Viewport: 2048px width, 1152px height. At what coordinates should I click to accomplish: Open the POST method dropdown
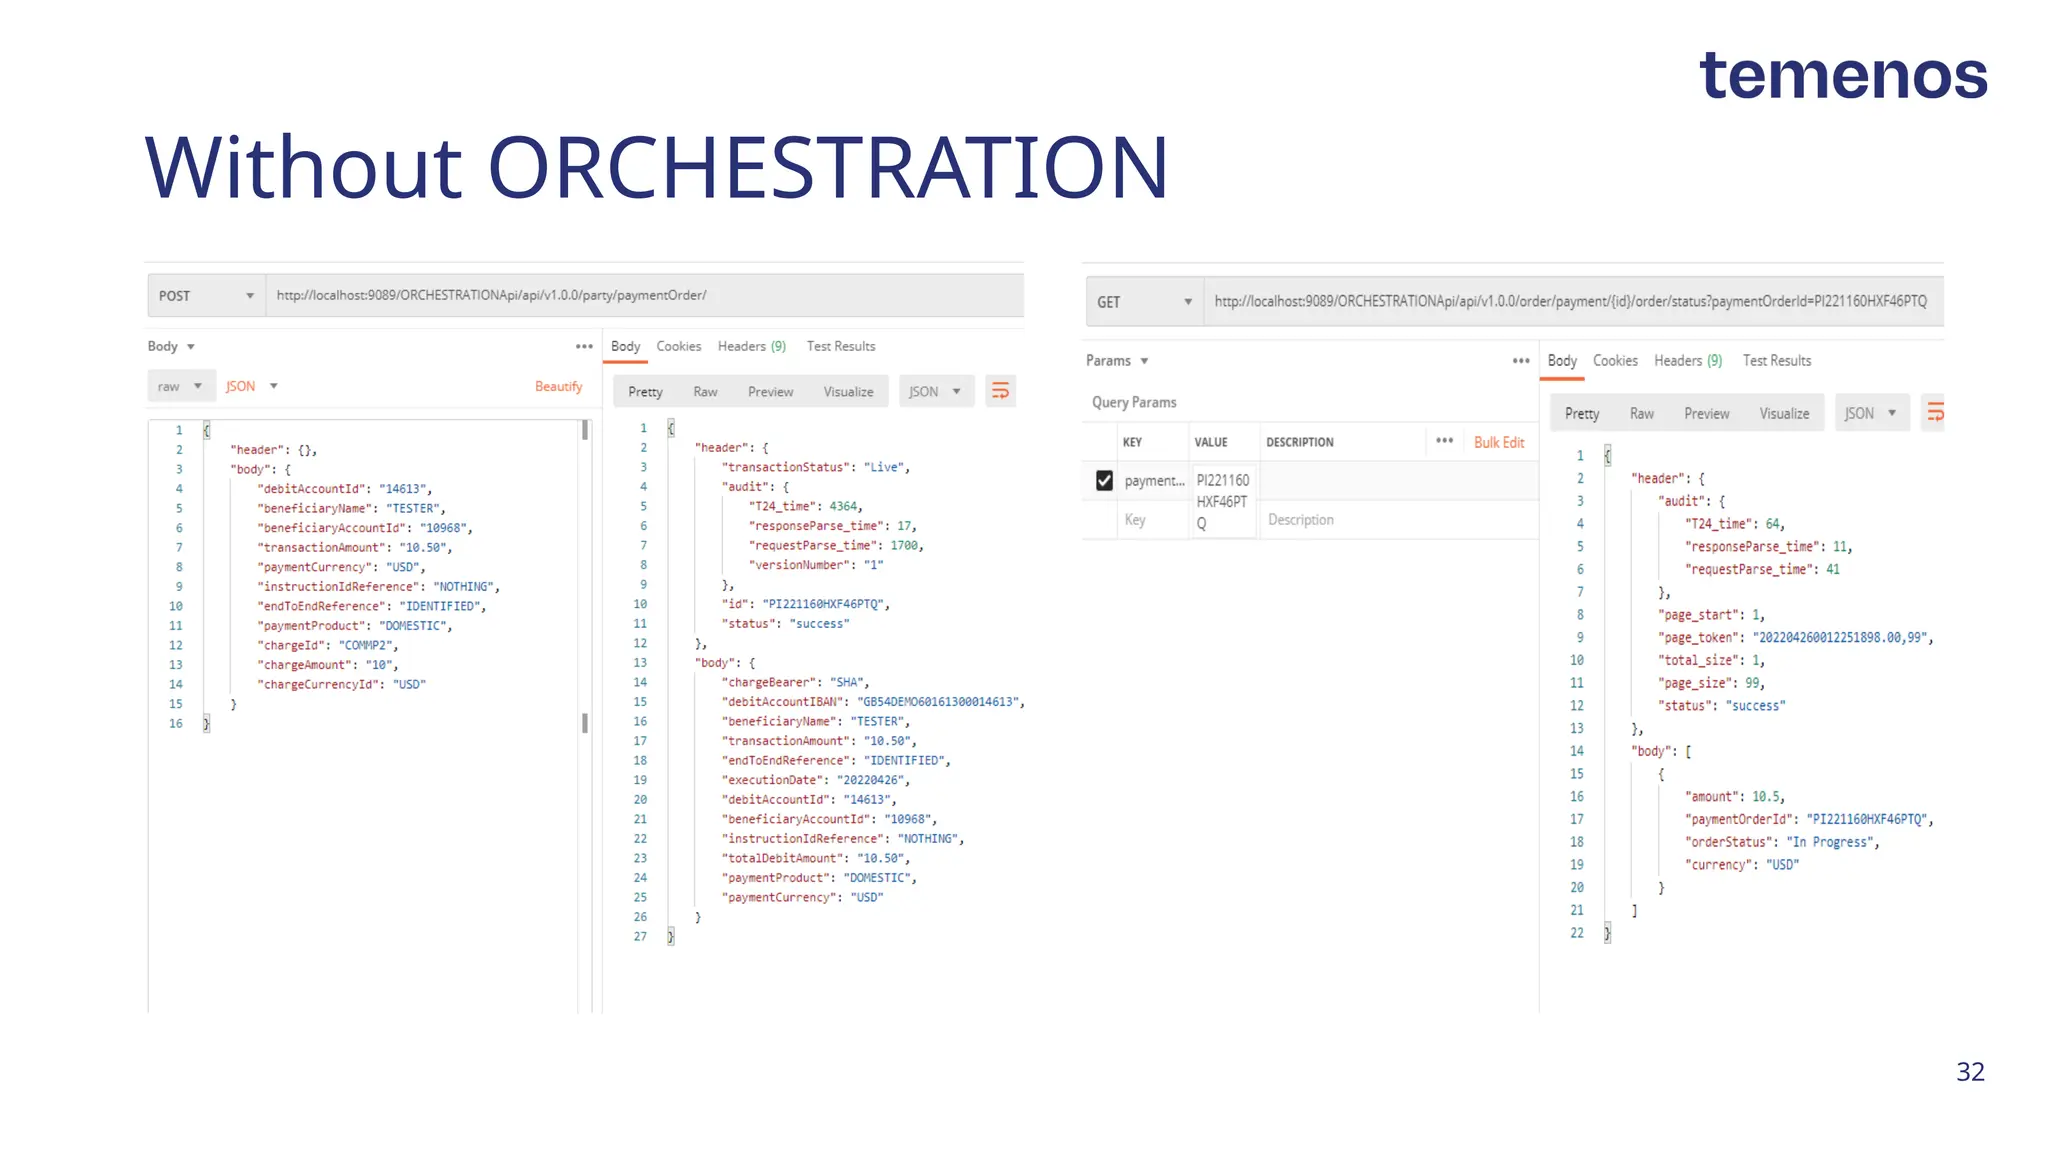[206, 296]
